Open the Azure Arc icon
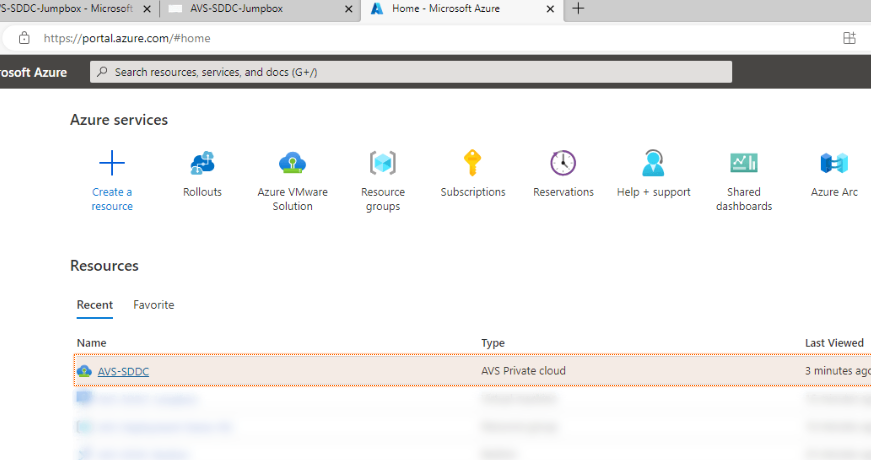 834,163
